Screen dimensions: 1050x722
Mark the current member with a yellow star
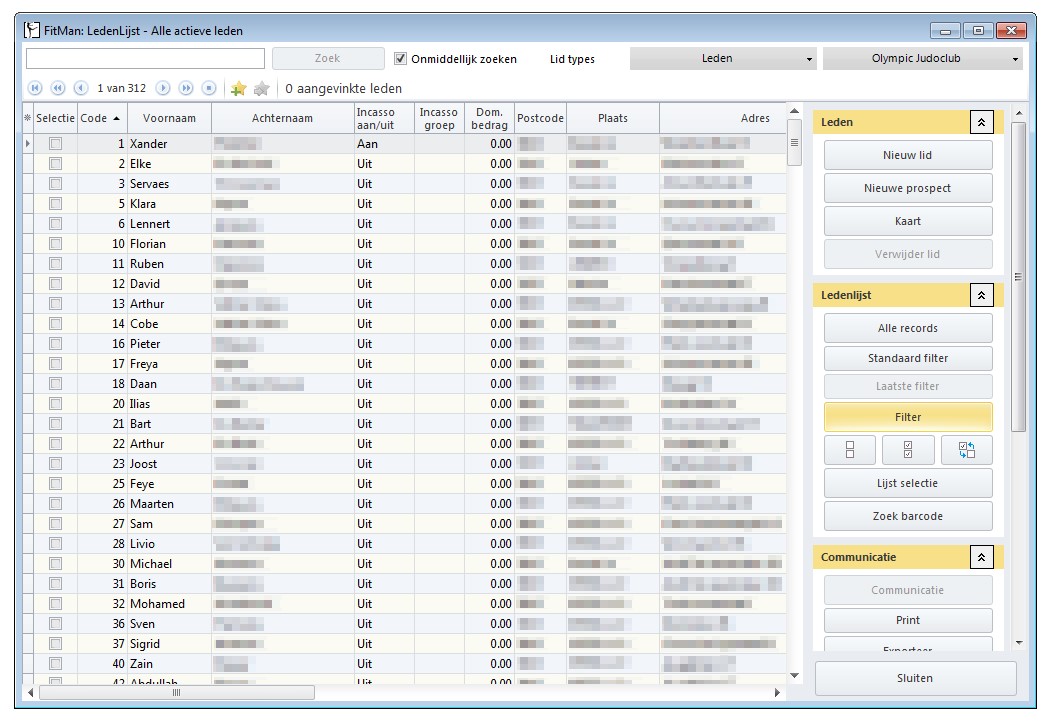click(237, 87)
